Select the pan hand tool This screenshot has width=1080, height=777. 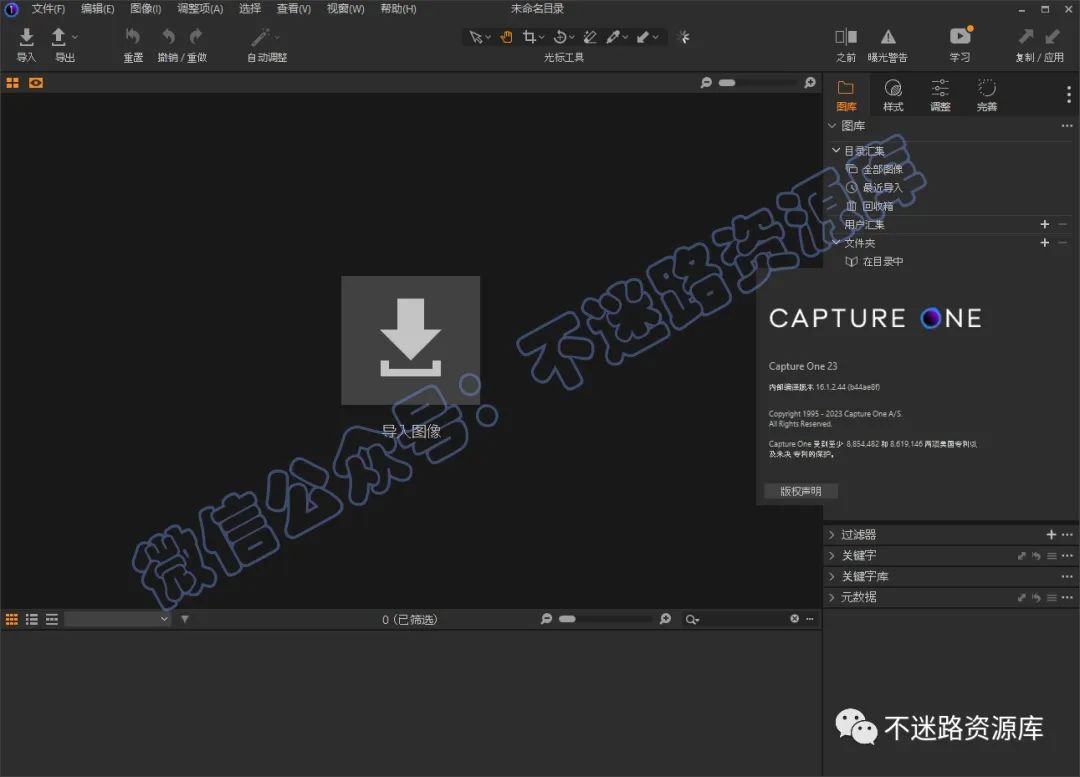pyautogui.click(x=506, y=37)
